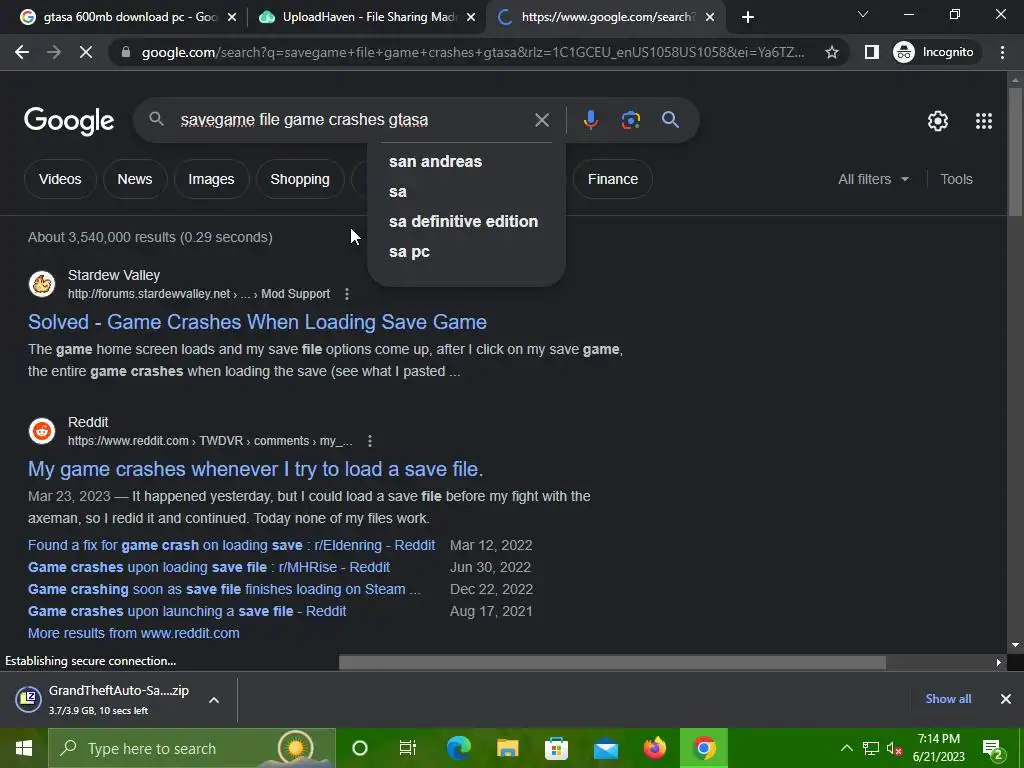Open Google quick settings gear
The image size is (1024, 768).
(938, 121)
